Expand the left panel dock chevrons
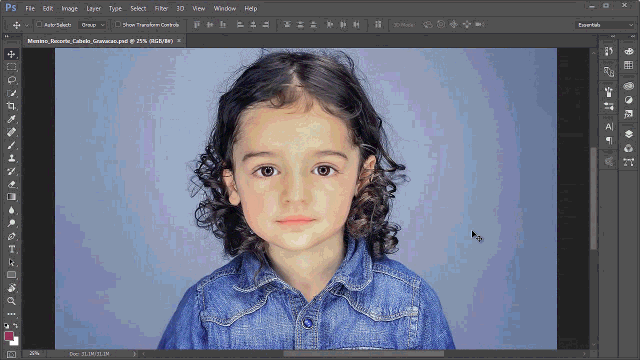 (x=613, y=36)
